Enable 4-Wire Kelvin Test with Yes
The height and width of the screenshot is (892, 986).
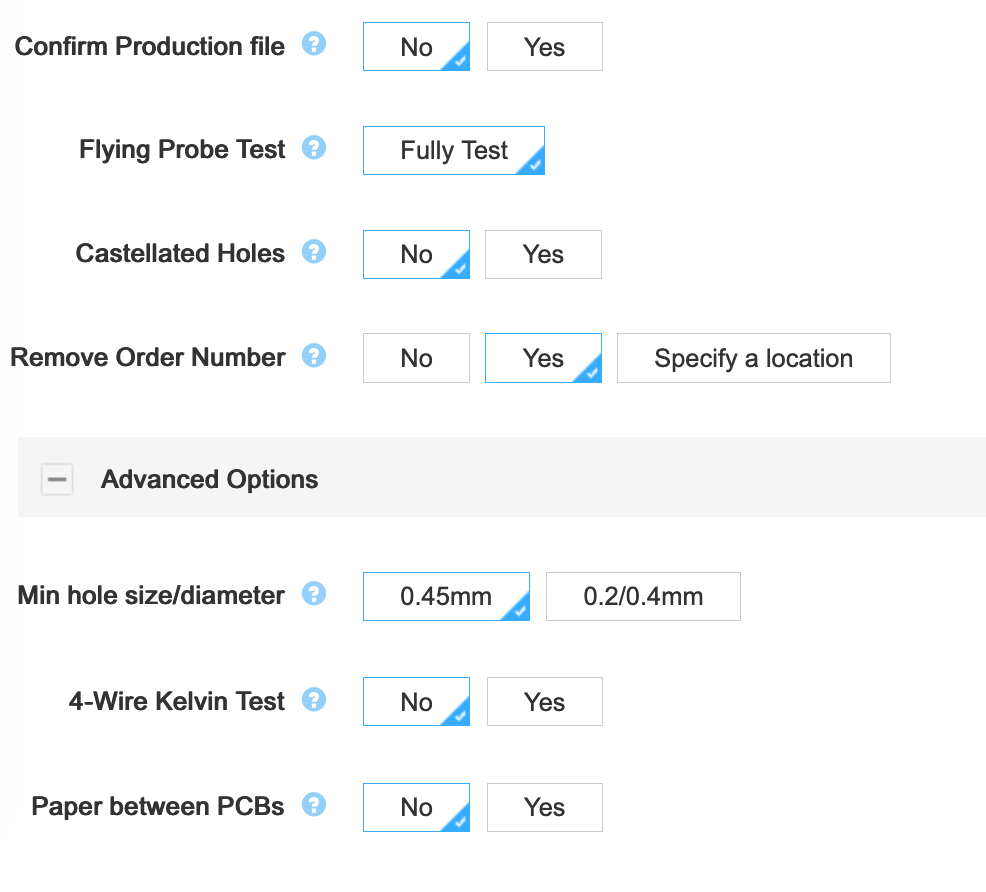pyautogui.click(x=545, y=702)
